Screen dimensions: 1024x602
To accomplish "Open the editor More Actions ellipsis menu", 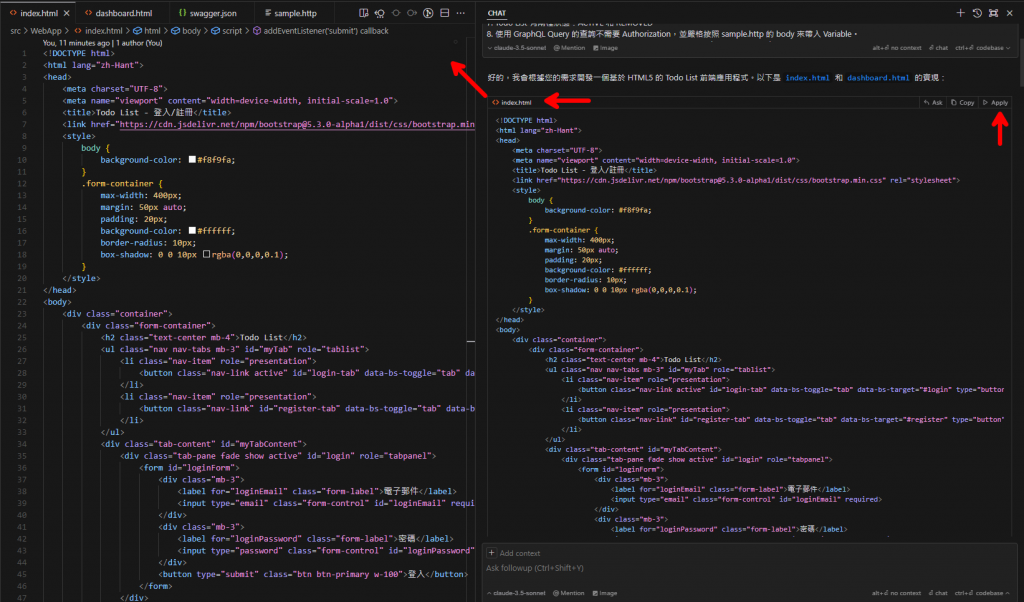I will (461, 13).
